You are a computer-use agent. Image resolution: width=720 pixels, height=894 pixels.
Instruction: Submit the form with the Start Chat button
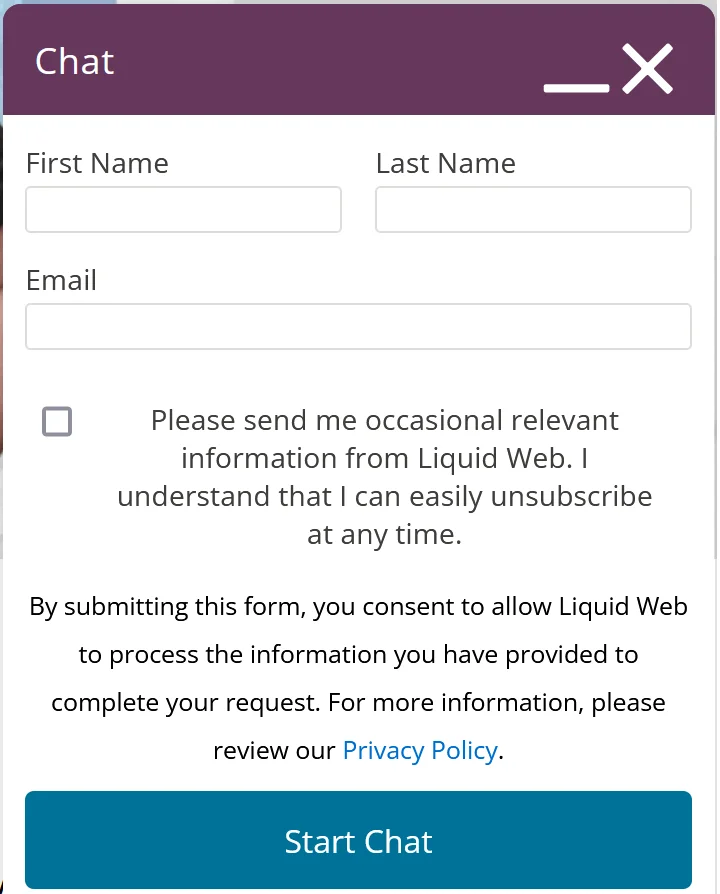(x=358, y=839)
